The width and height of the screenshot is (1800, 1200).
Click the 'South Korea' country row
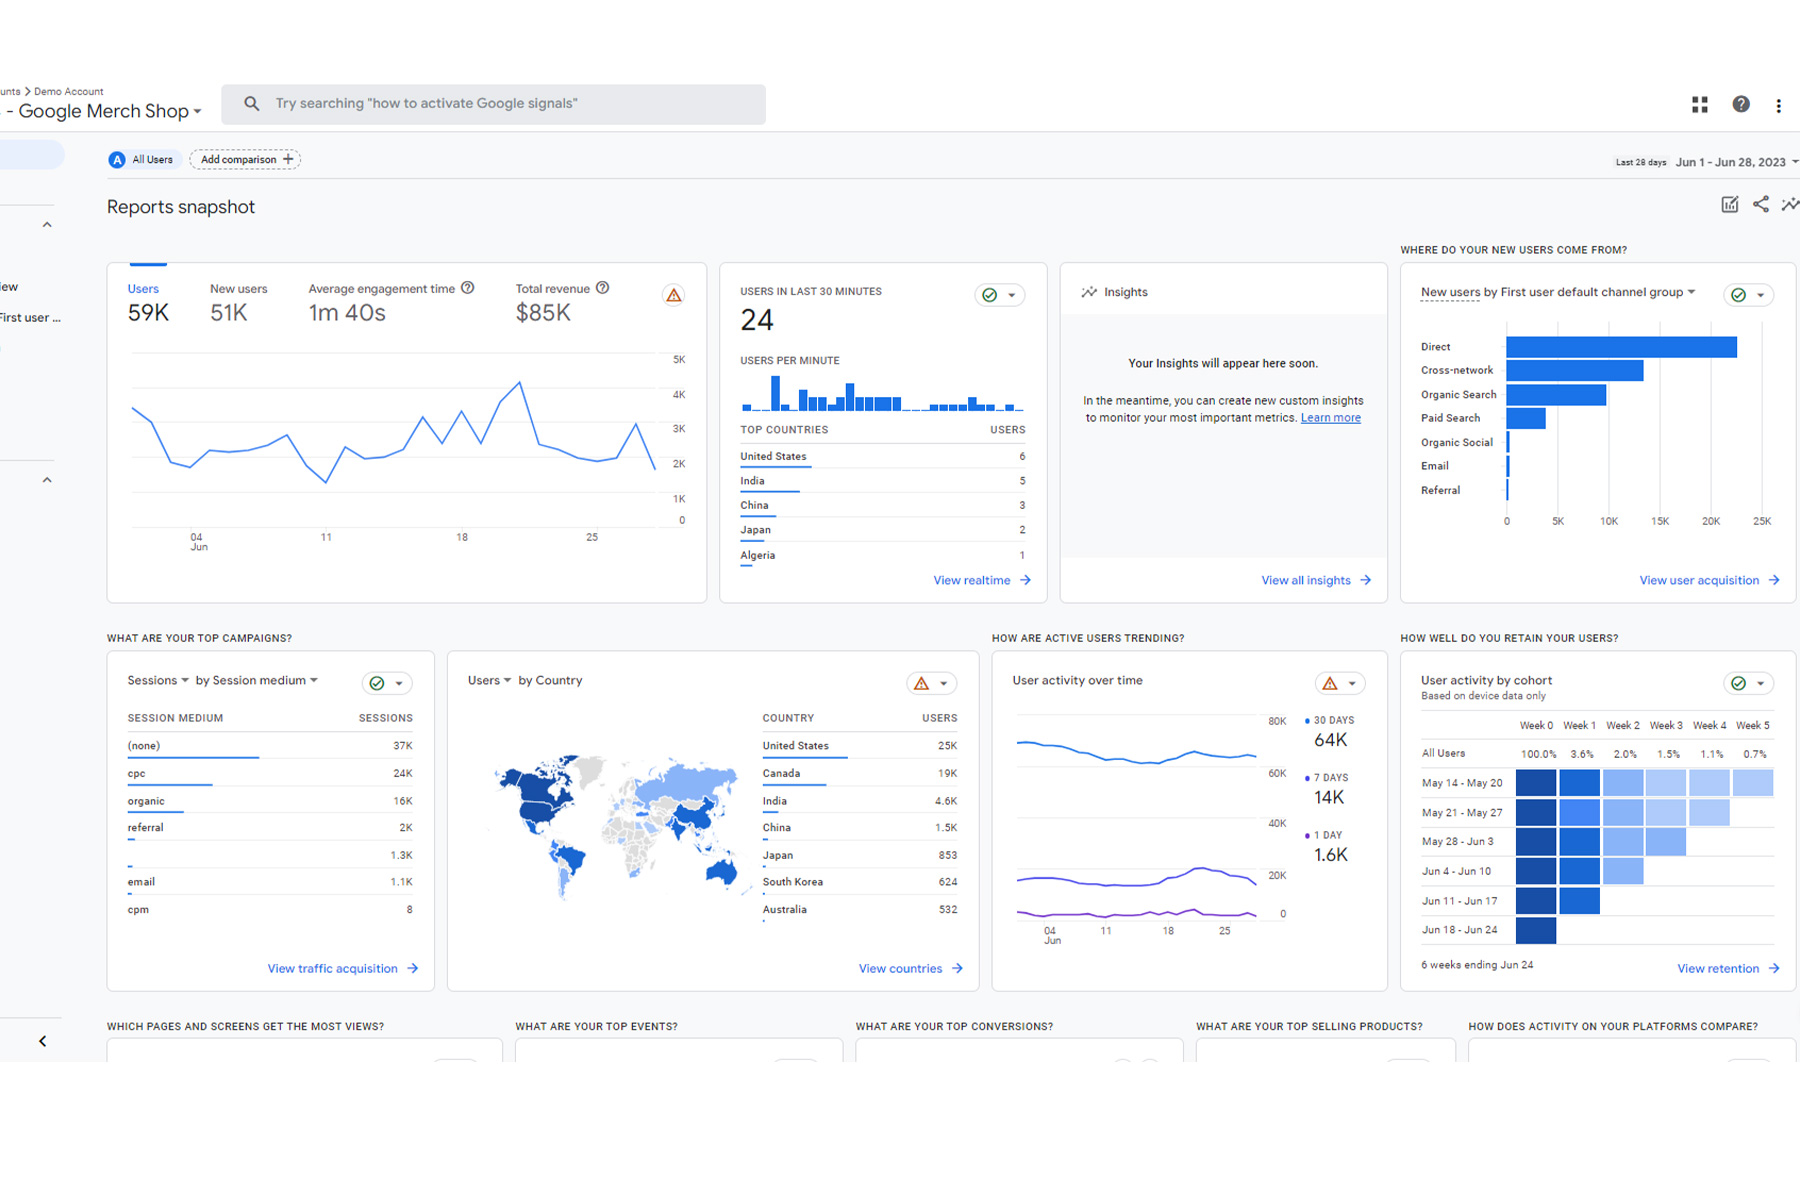859,882
